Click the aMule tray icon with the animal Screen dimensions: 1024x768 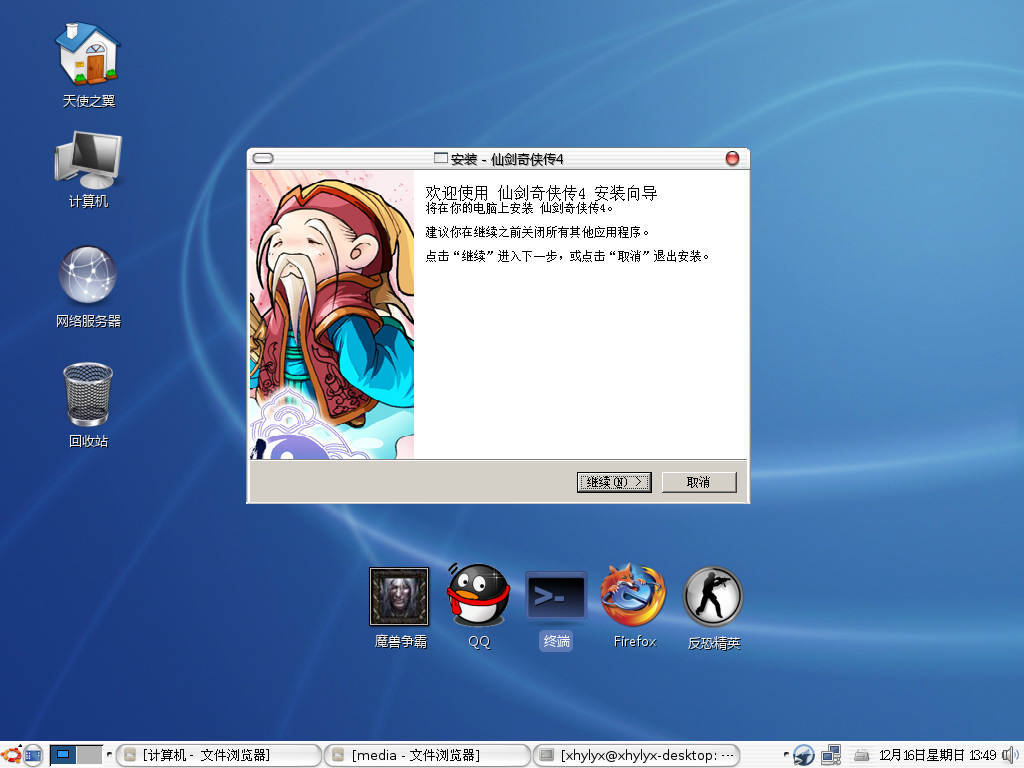pyautogui.click(x=804, y=756)
